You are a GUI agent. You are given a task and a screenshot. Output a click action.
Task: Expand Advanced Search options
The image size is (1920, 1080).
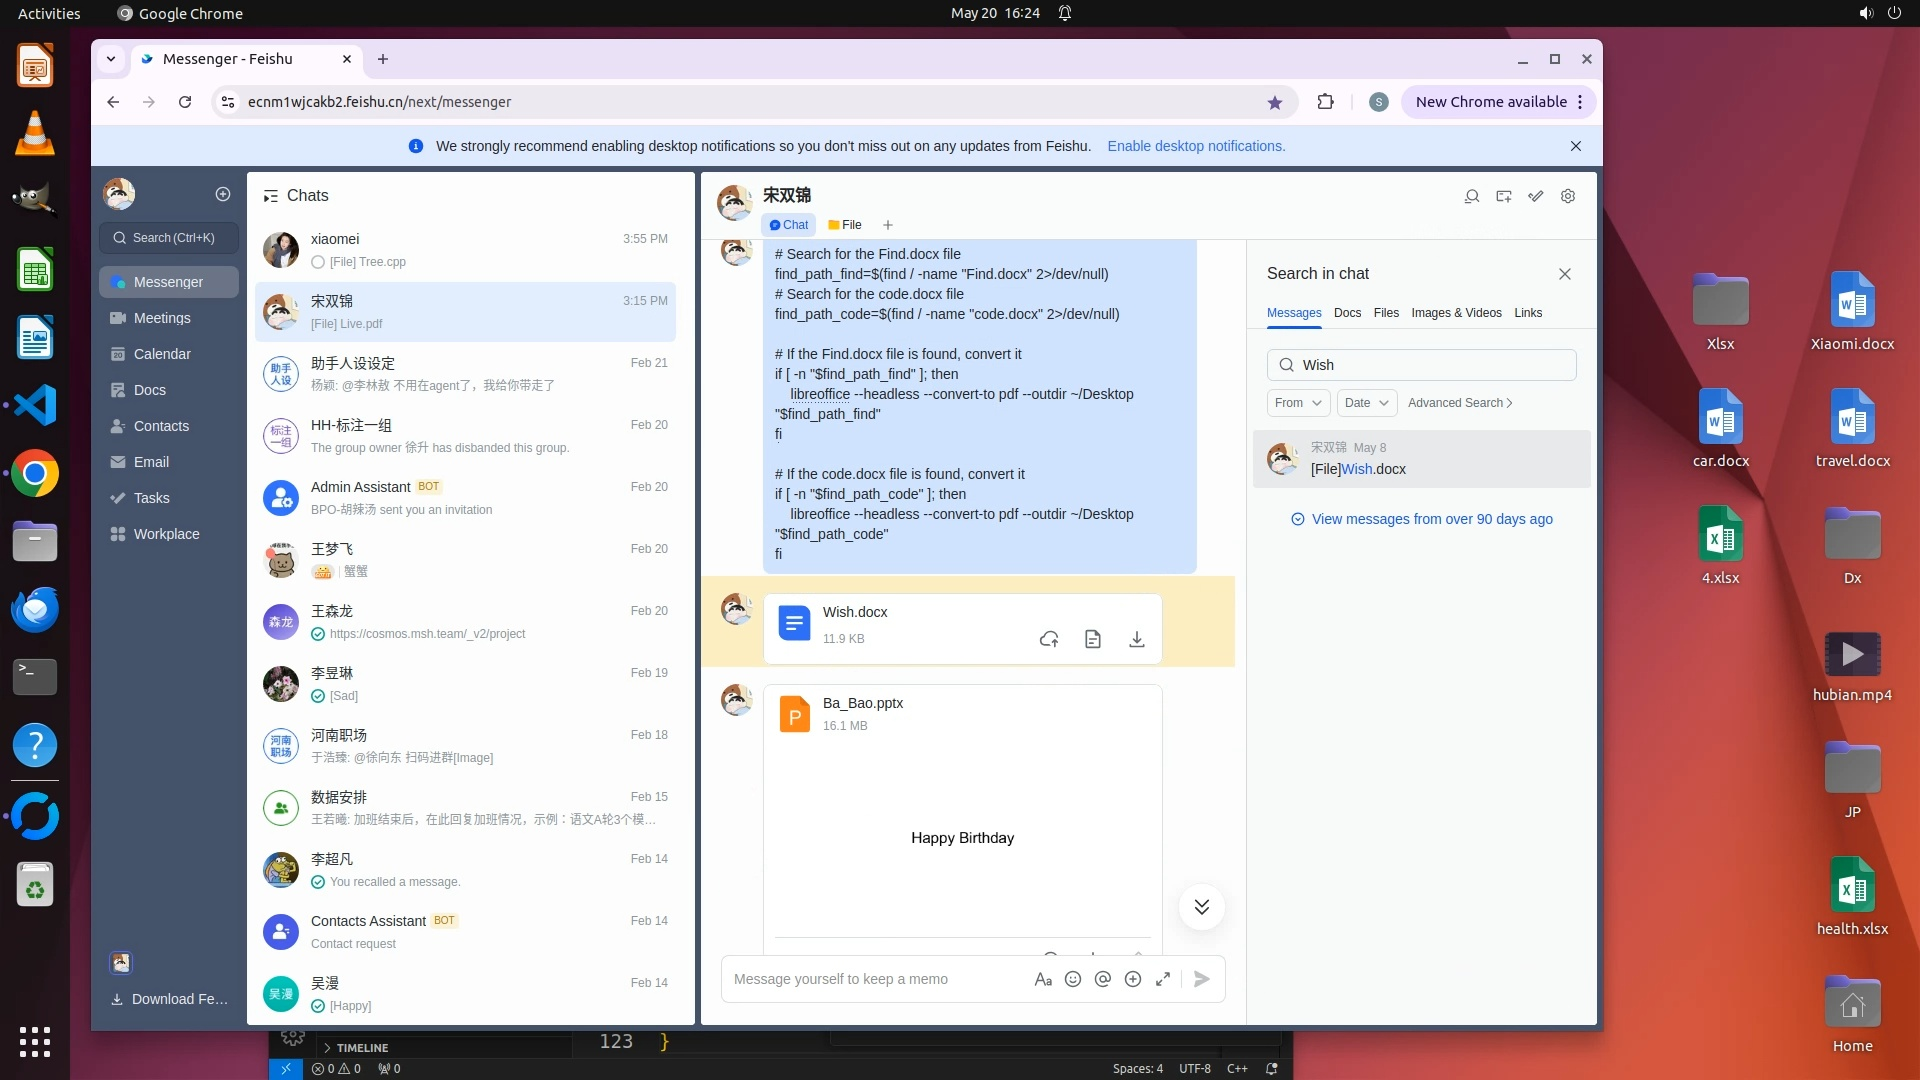pyautogui.click(x=1460, y=403)
